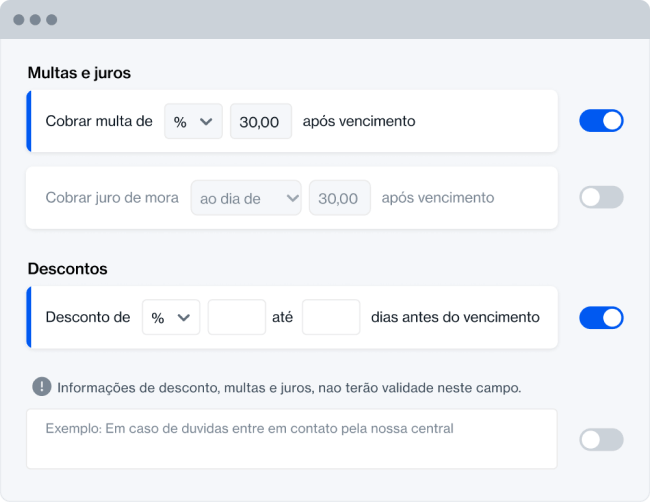
Task: Click the exclamation info icon above the text area
Action: tap(42, 386)
